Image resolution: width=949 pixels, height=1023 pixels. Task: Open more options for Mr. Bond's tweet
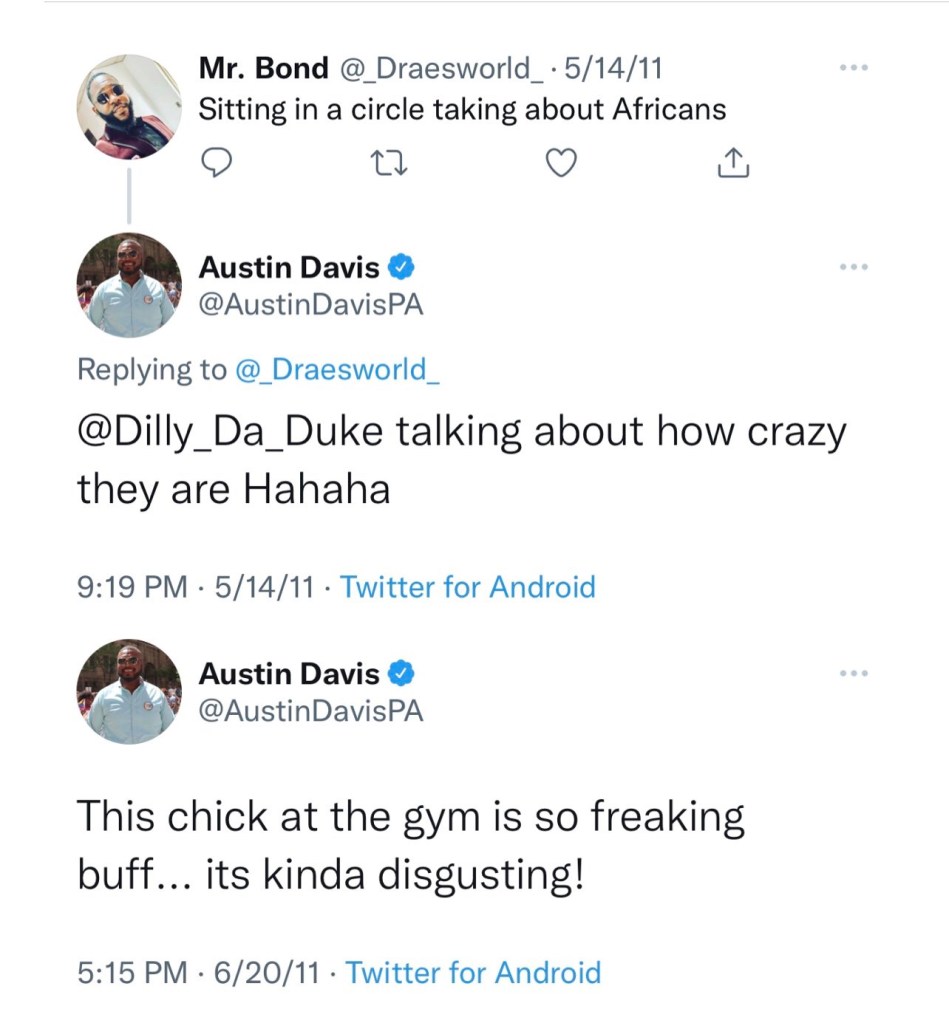[x=853, y=68]
